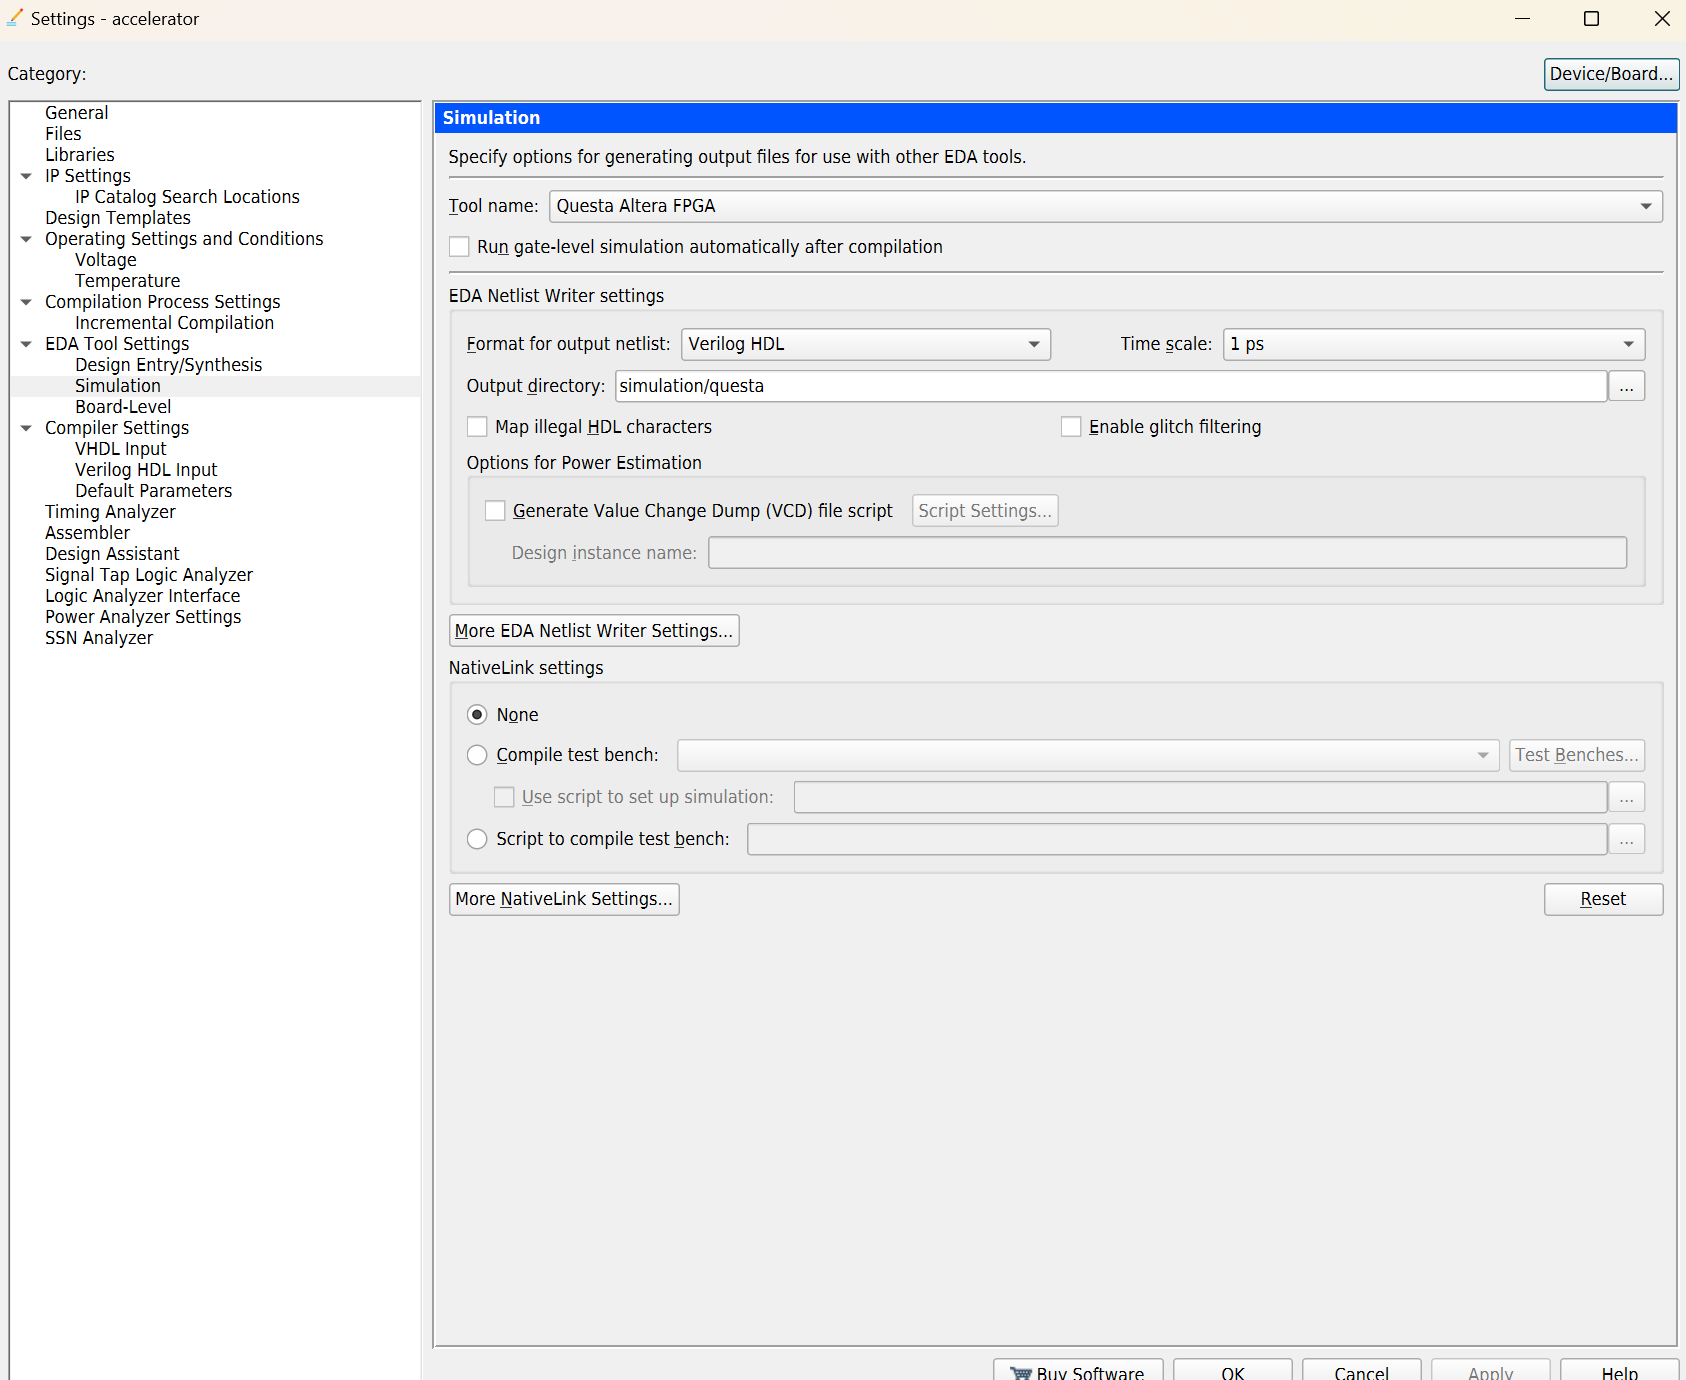Open the Files category
The image size is (1686, 1380).
tap(63, 134)
